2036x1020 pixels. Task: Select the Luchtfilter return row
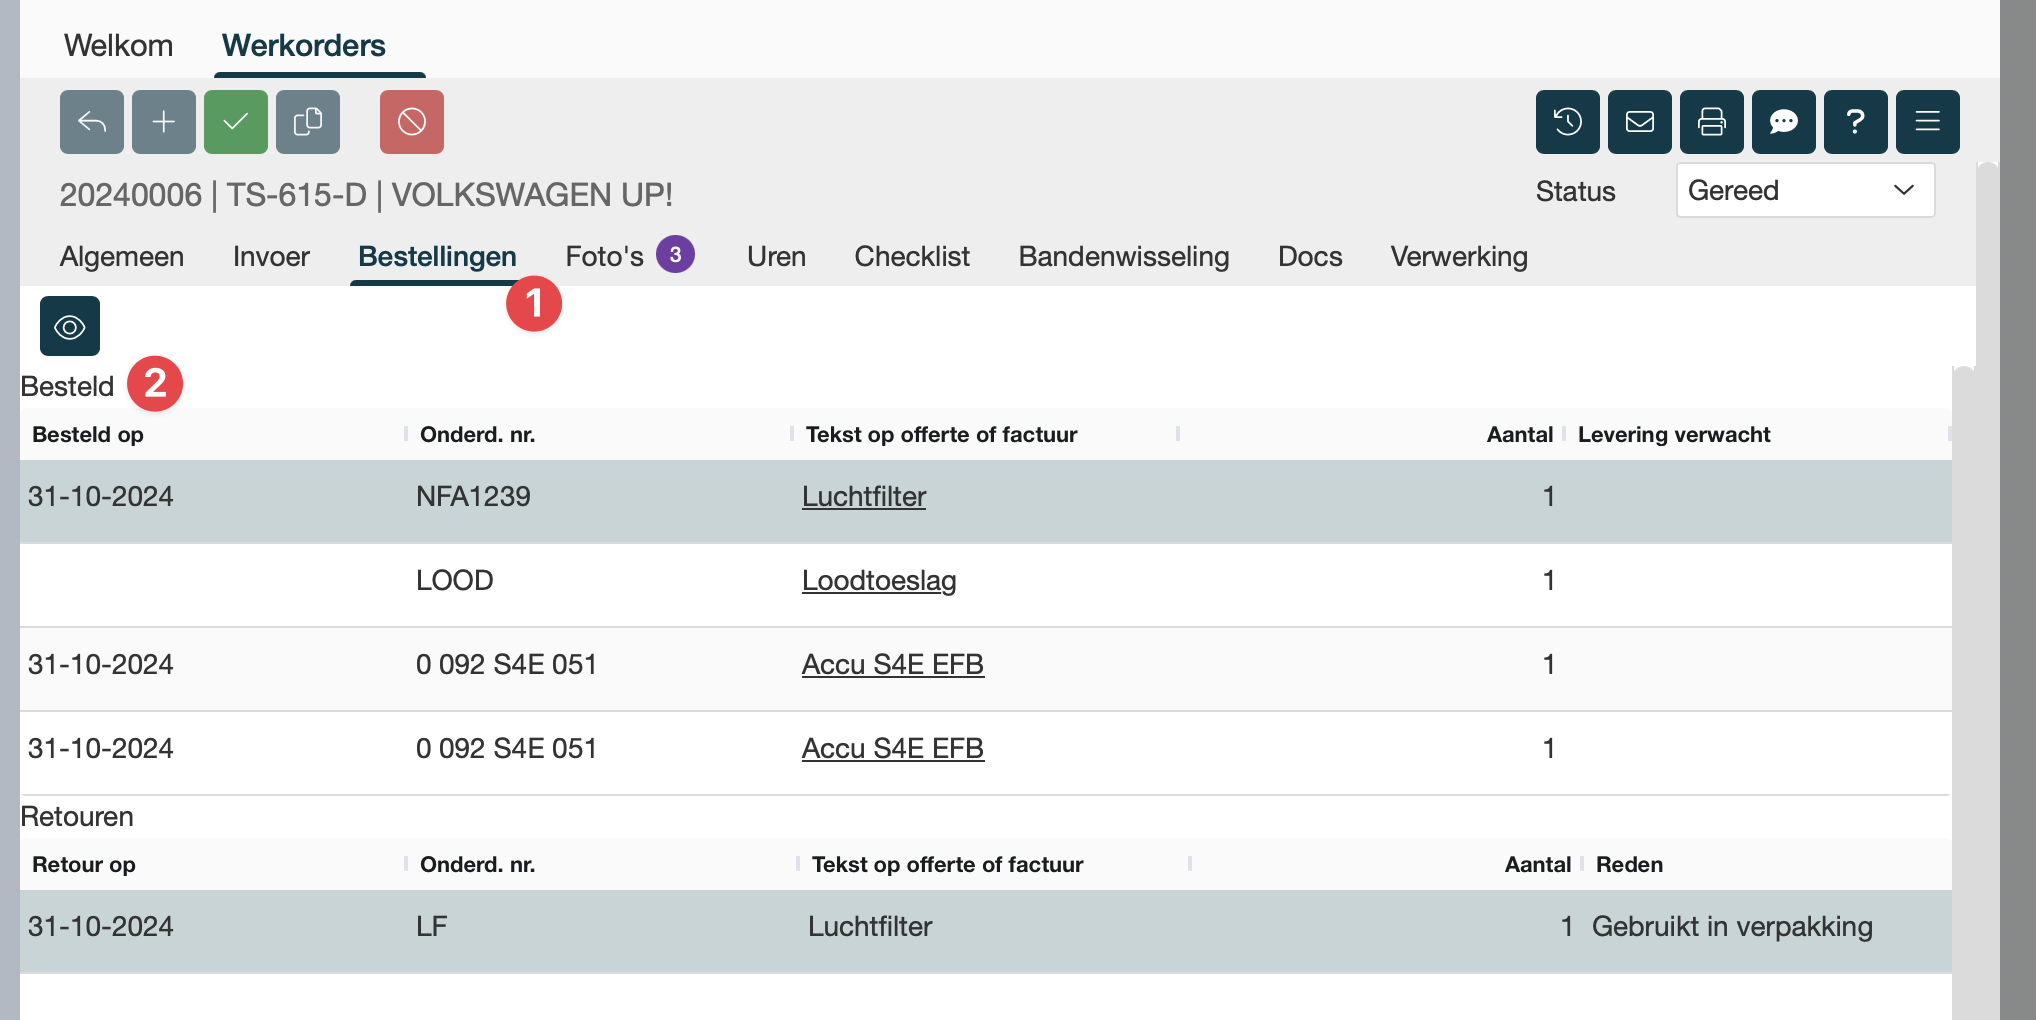click(870, 927)
